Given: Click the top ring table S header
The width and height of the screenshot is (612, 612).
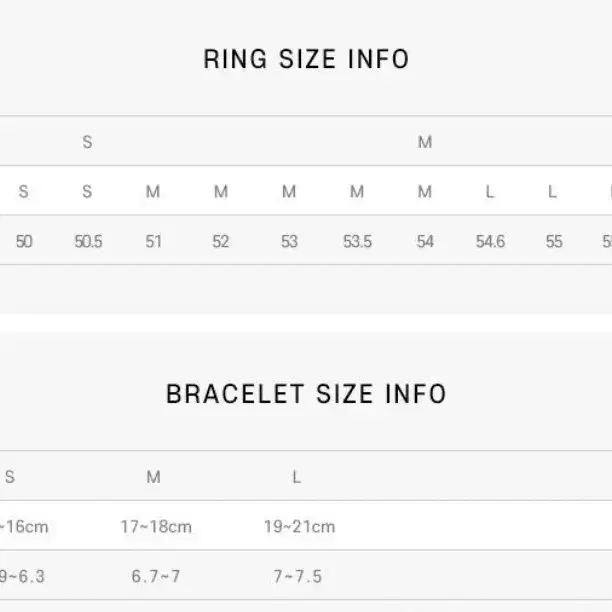Looking at the screenshot, I should tap(87, 142).
